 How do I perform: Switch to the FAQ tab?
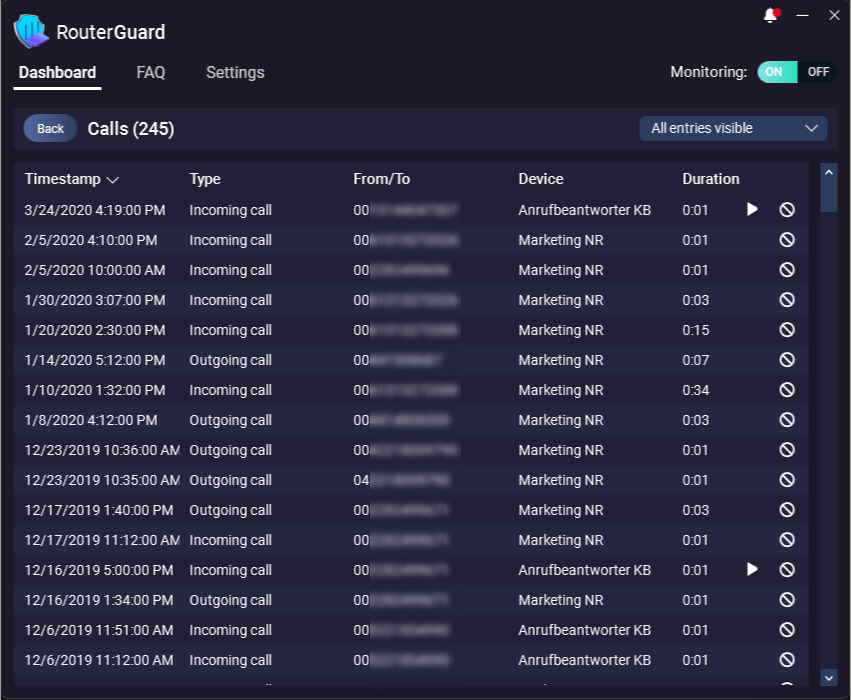(150, 72)
